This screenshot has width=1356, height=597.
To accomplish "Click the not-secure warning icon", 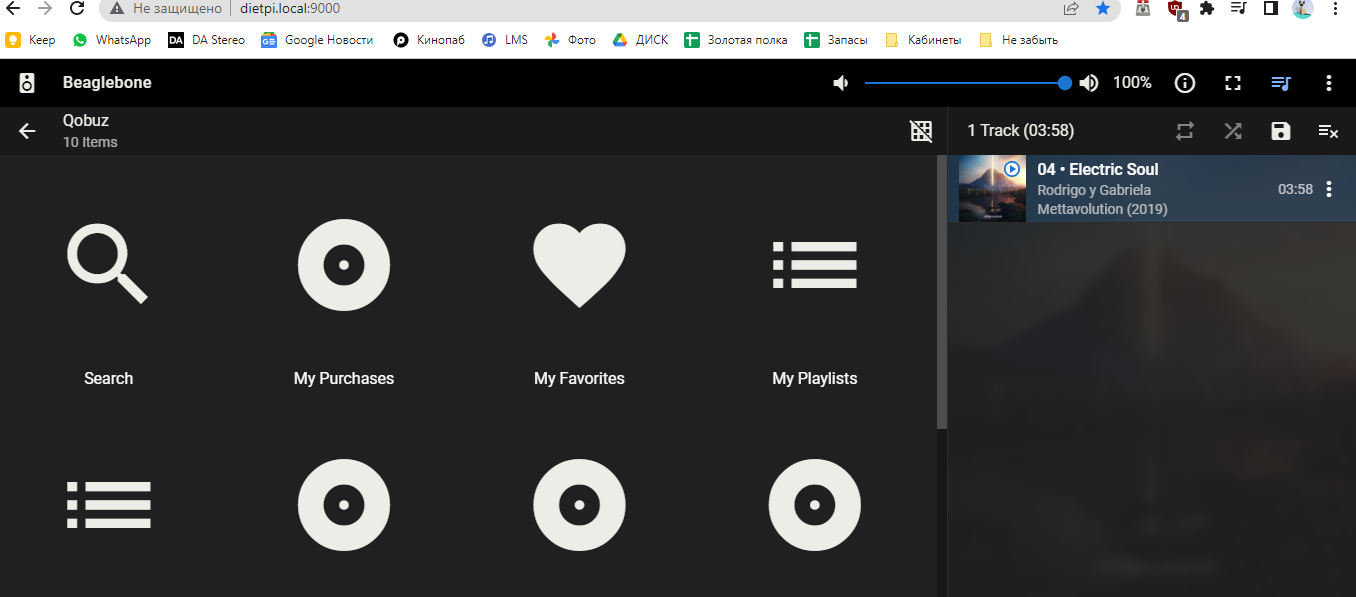I will (x=117, y=8).
